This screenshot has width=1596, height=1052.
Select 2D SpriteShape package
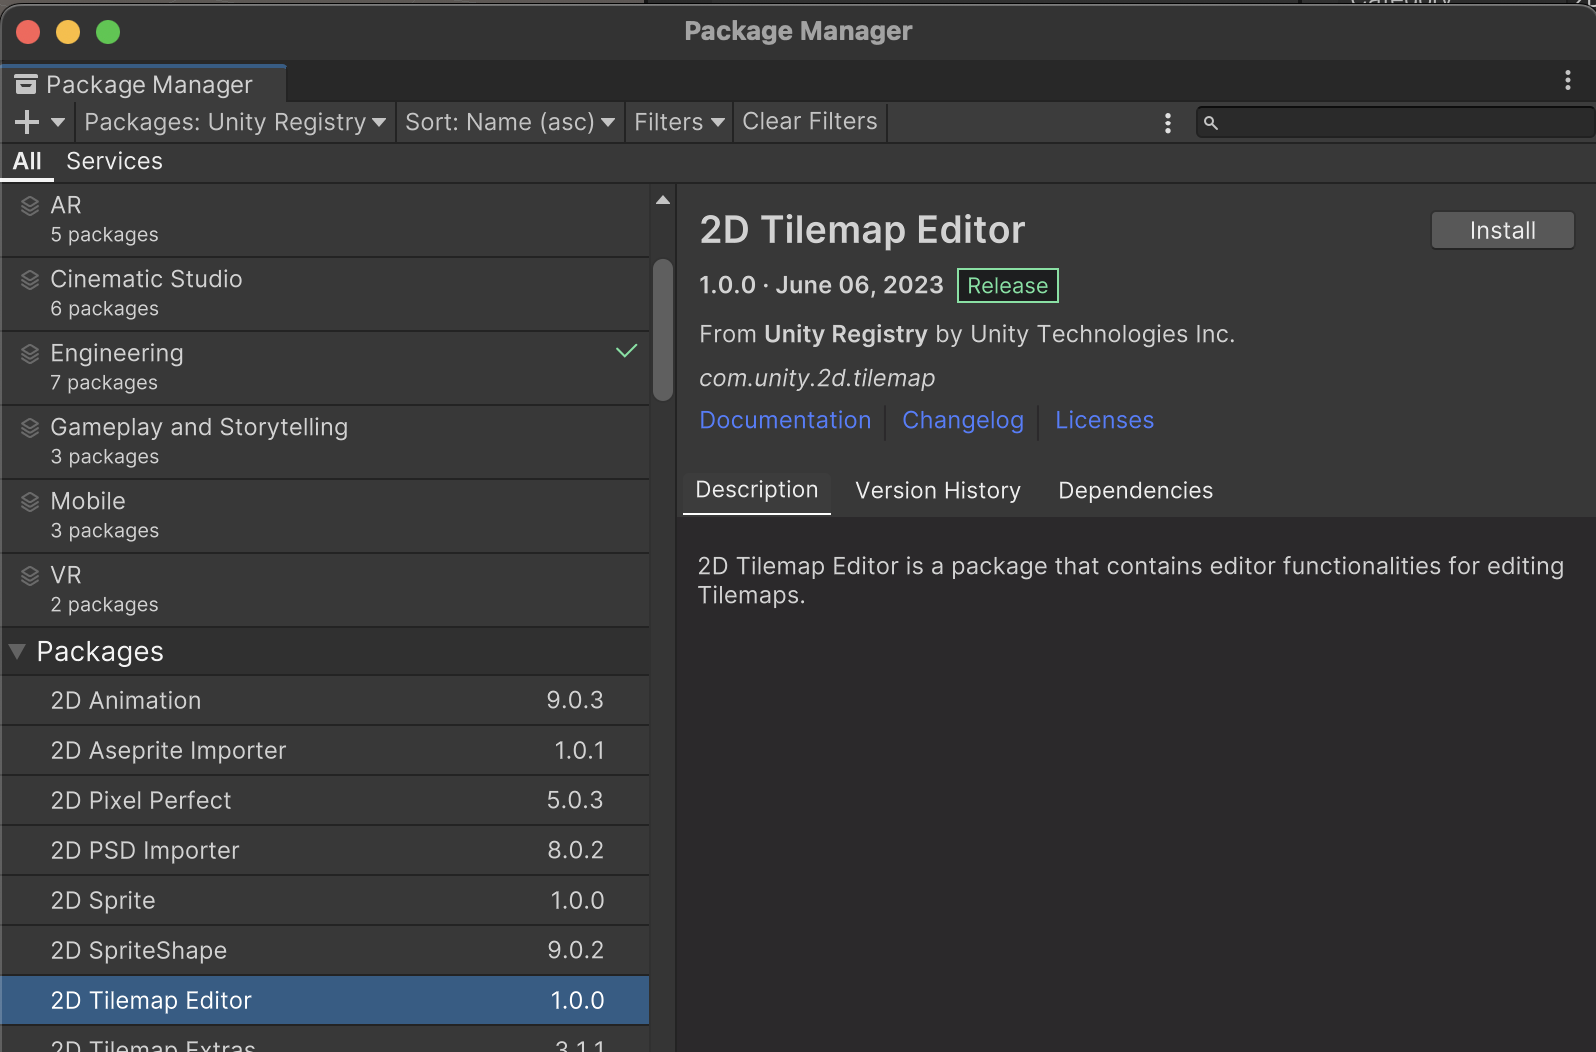pos(325,951)
